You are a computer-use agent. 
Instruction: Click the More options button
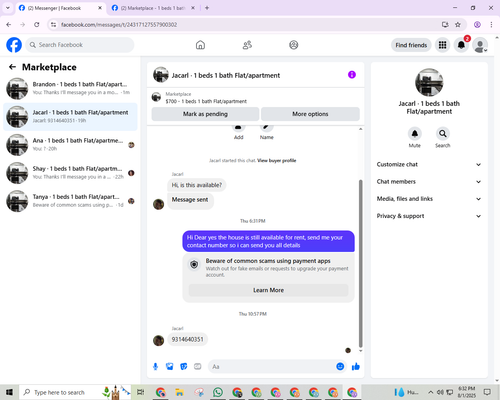click(310, 114)
